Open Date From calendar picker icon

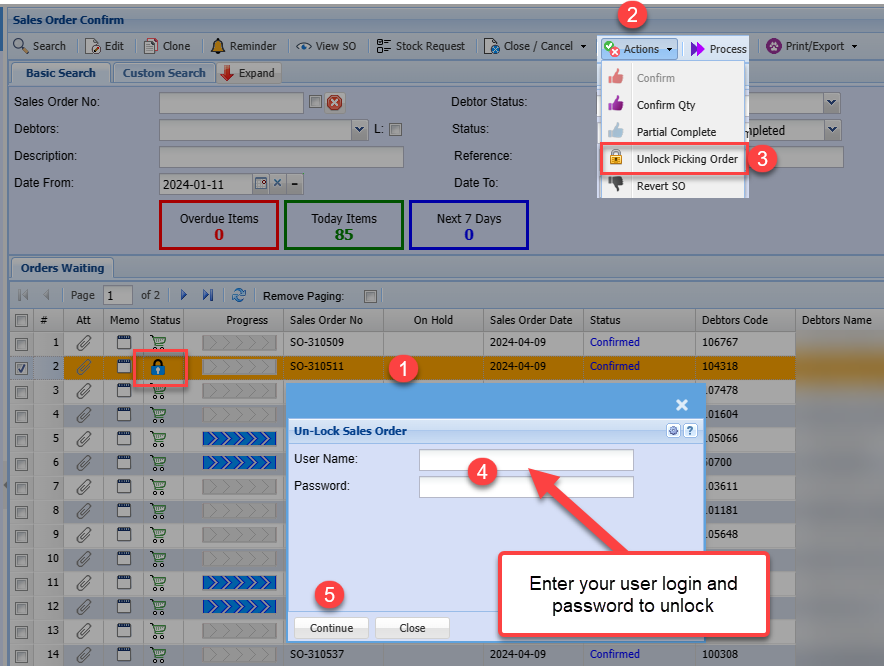pyautogui.click(x=260, y=183)
